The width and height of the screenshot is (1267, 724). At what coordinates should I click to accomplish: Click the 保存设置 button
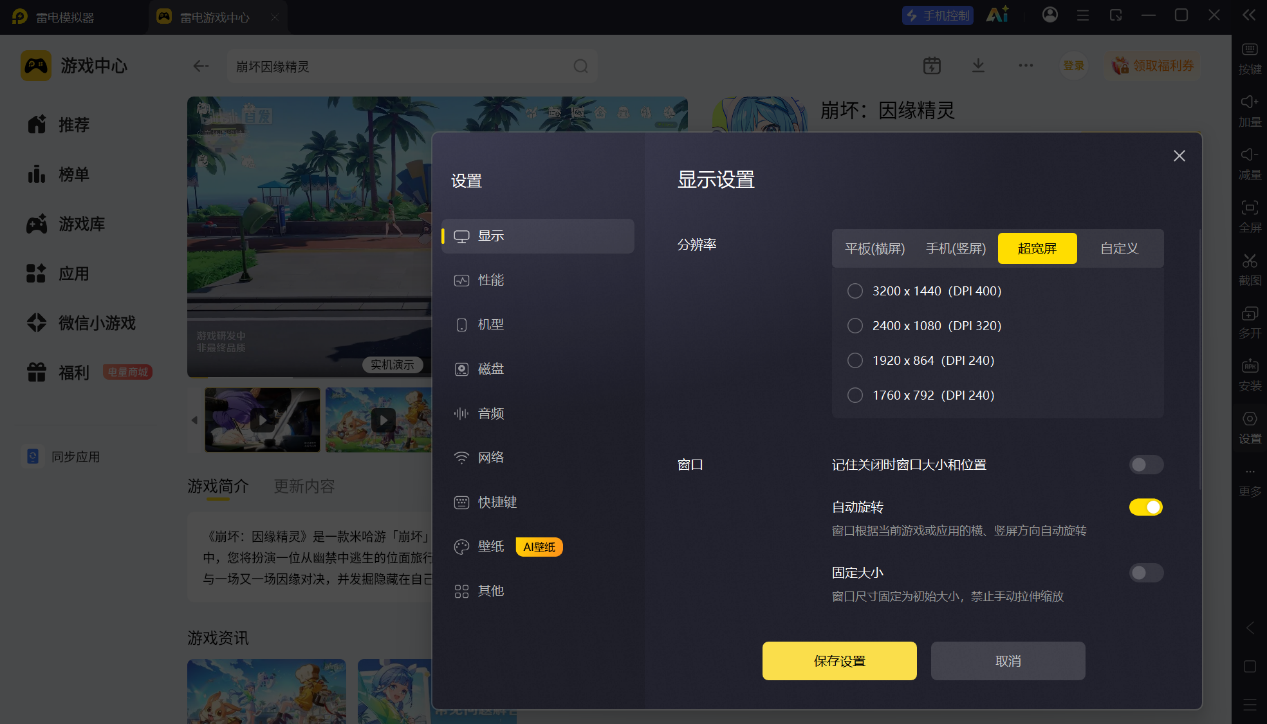[839, 661]
